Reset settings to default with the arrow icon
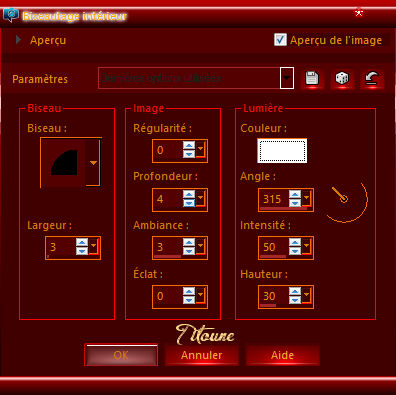Viewport: 396px width, 395px height. pyautogui.click(x=372, y=79)
